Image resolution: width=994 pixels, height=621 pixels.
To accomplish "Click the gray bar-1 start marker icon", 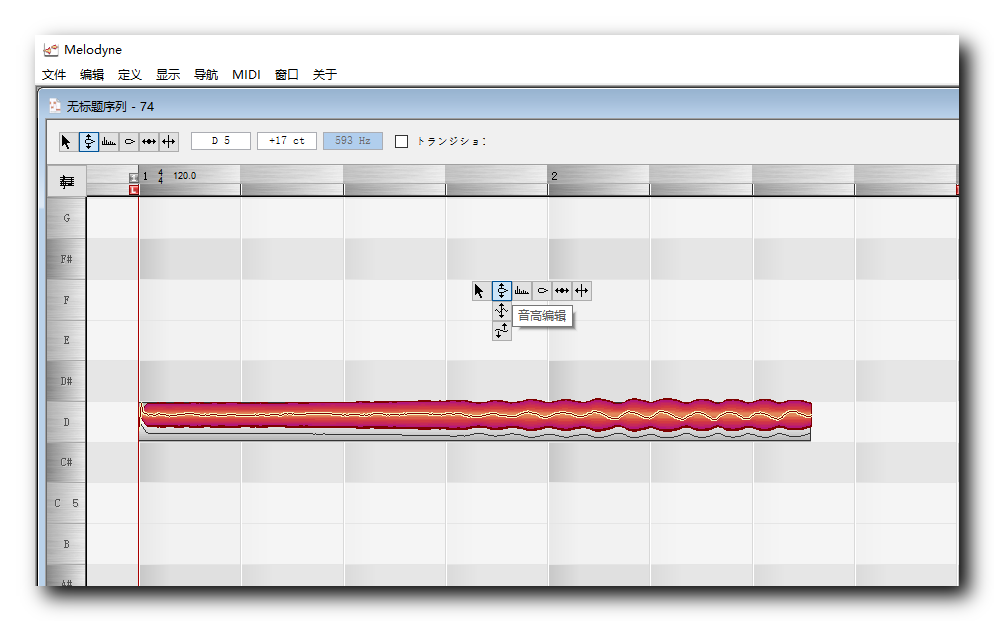I will click(x=133, y=177).
